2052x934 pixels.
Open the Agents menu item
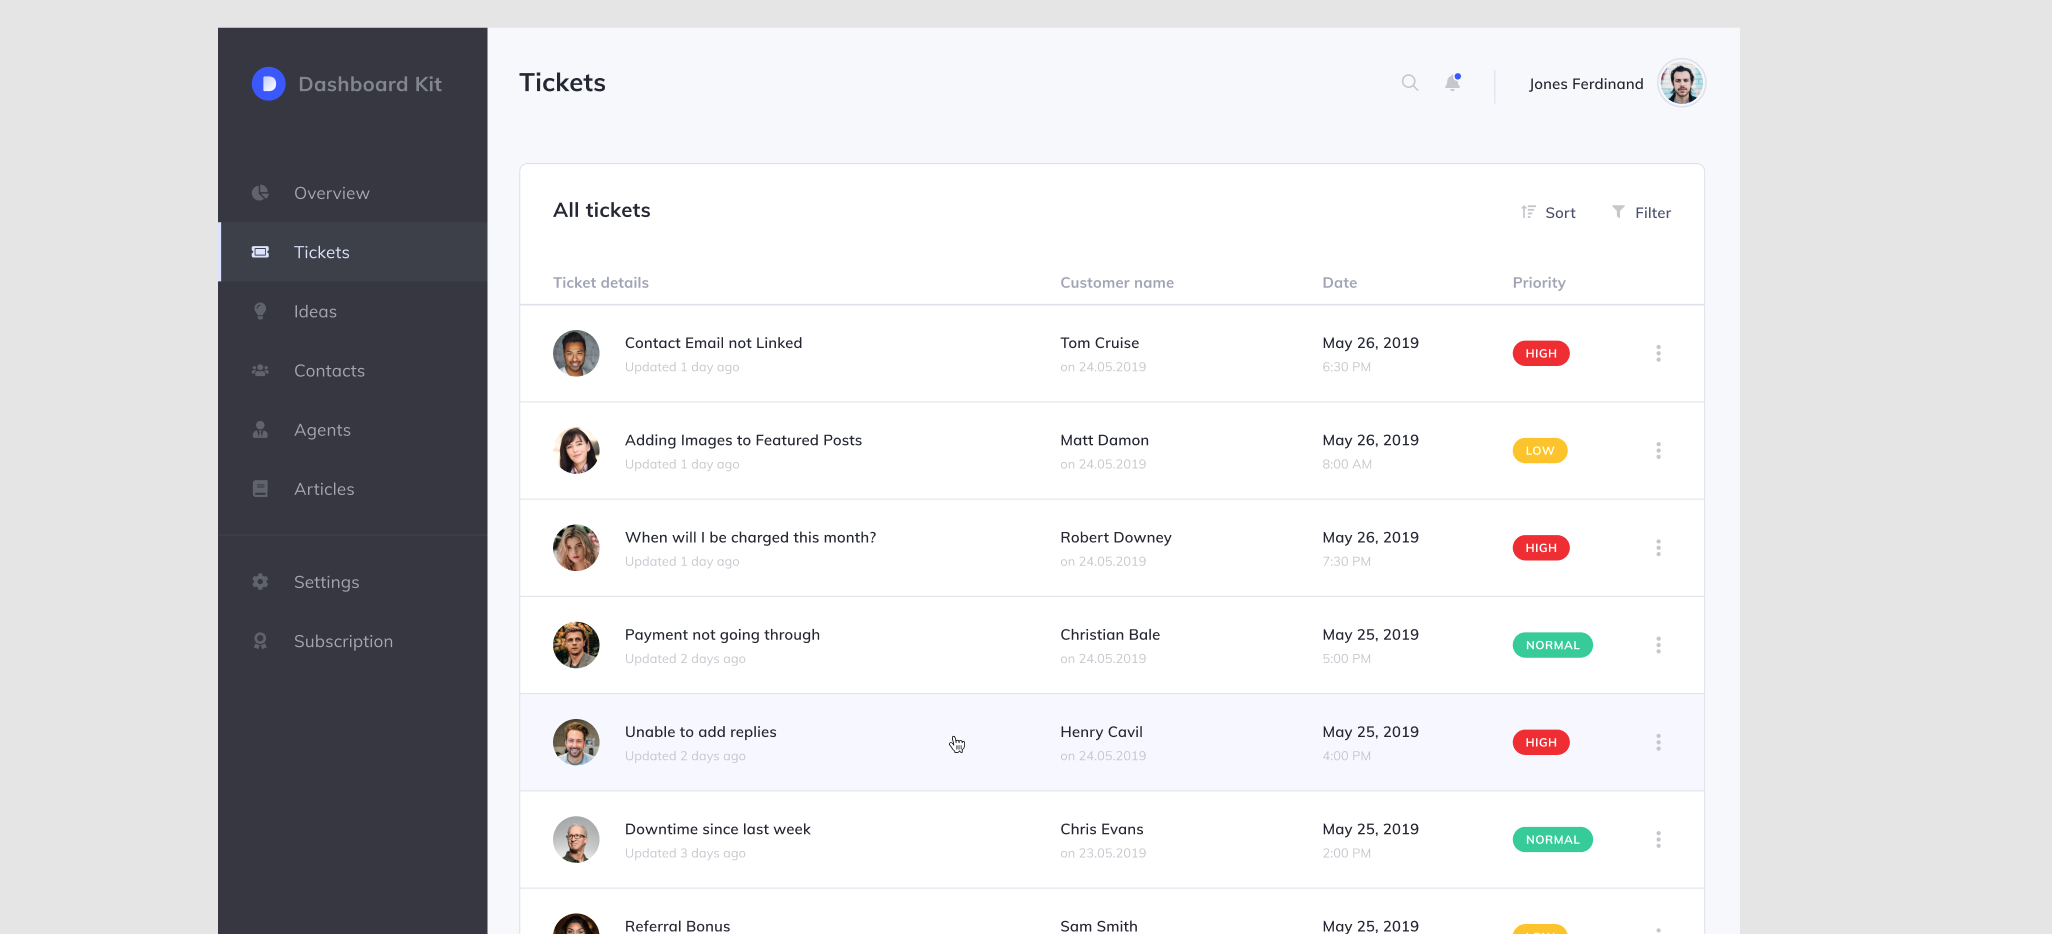(x=352, y=430)
